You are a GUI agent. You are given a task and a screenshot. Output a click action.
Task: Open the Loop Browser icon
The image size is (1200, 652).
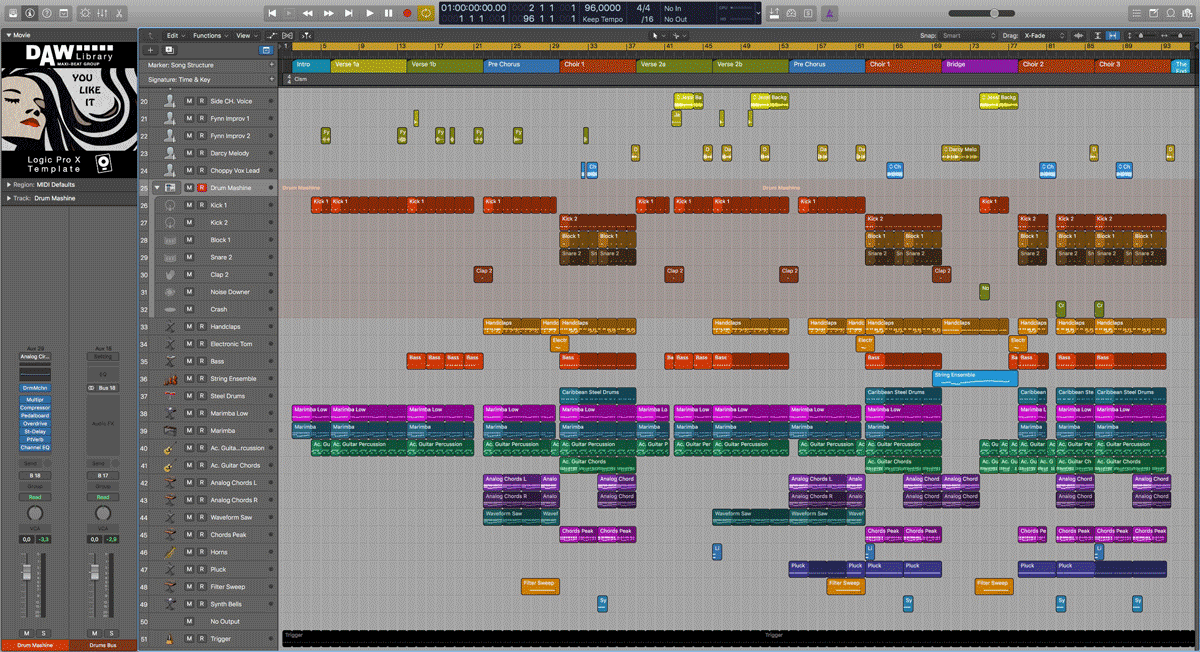tap(1170, 13)
